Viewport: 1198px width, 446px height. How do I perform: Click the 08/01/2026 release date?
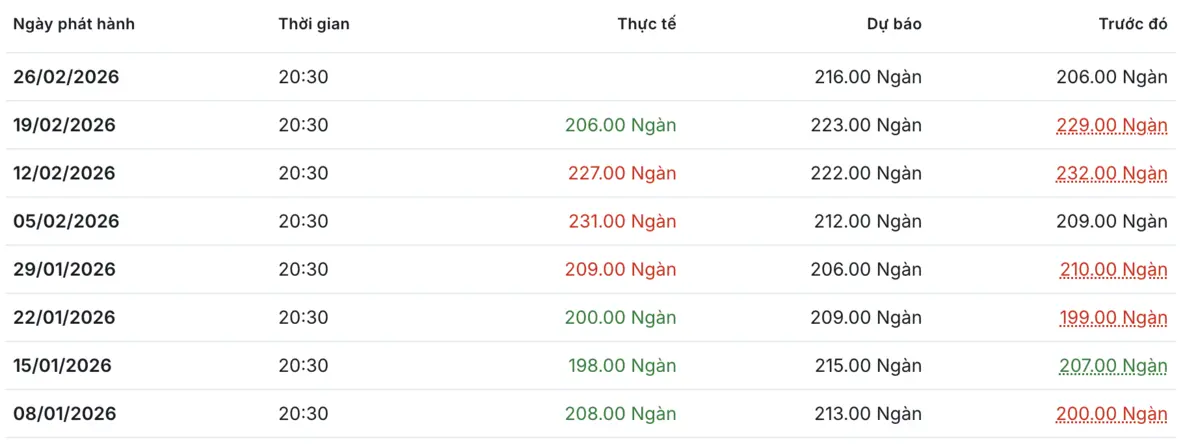coord(64,413)
